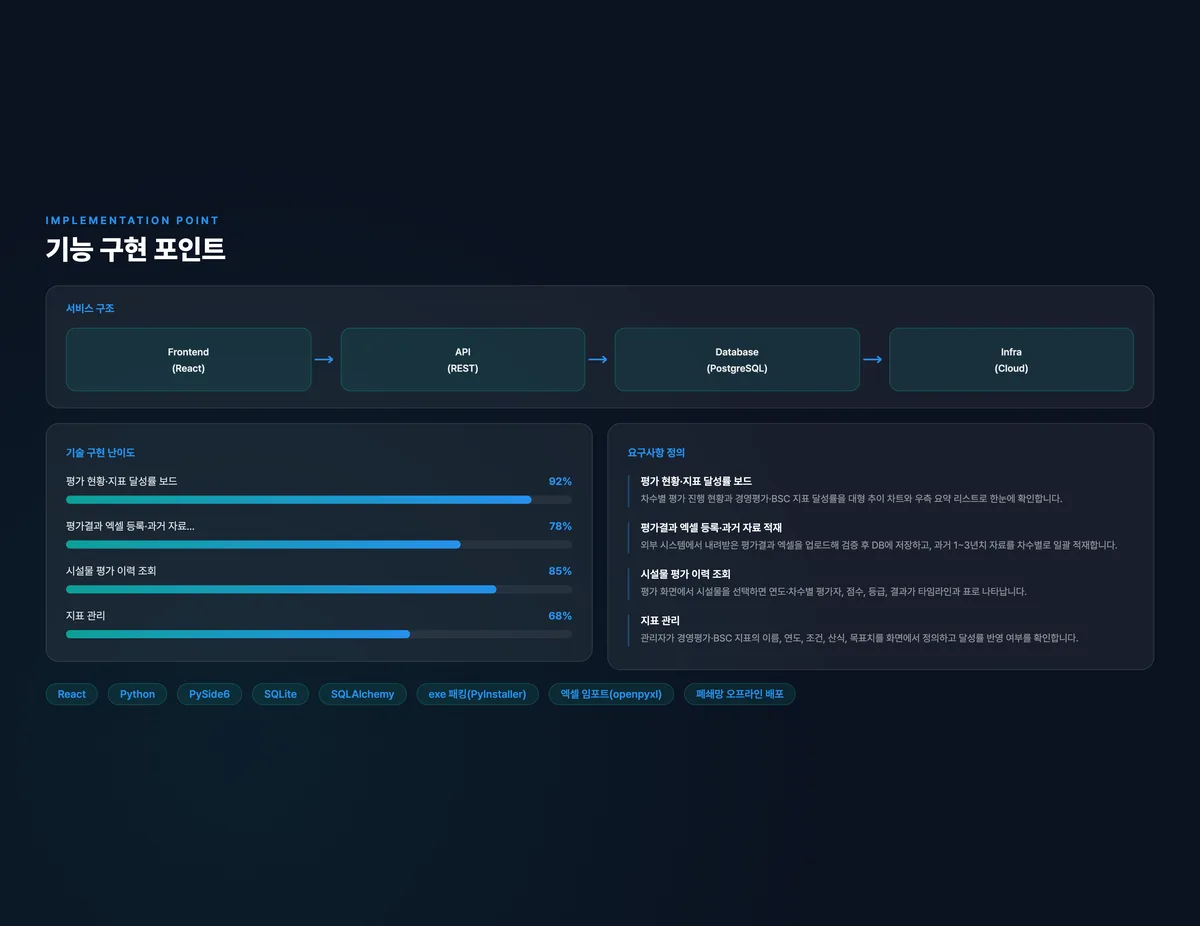Click 평가 현황·지표 달성률 보드 heading in 요구사항 정의
This screenshot has width=1200, height=926.
pyautogui.click(x=696, y=481)
